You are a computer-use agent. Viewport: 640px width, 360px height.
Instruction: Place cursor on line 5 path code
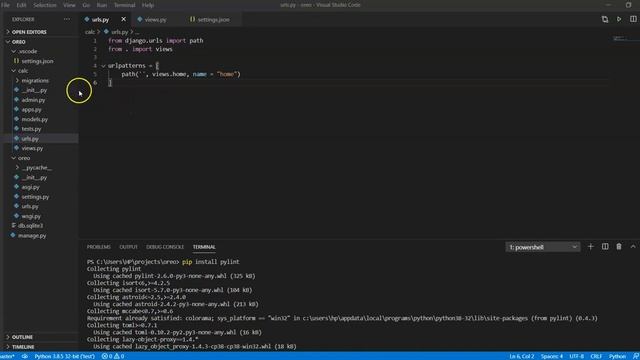[x=181, y=74]
